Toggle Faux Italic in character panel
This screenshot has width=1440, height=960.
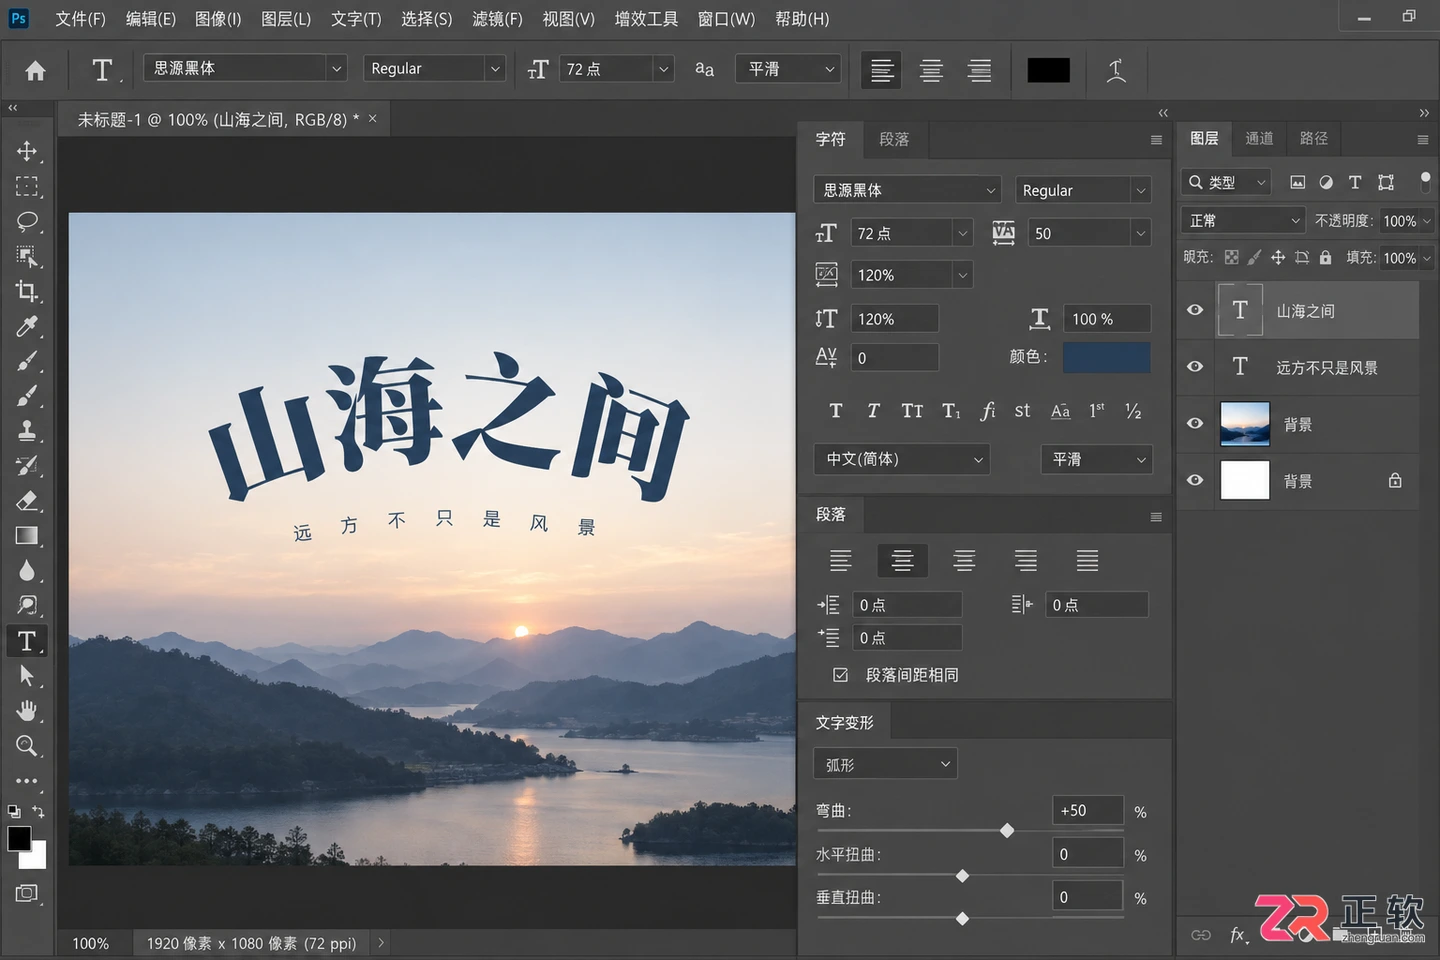(873, 411)
